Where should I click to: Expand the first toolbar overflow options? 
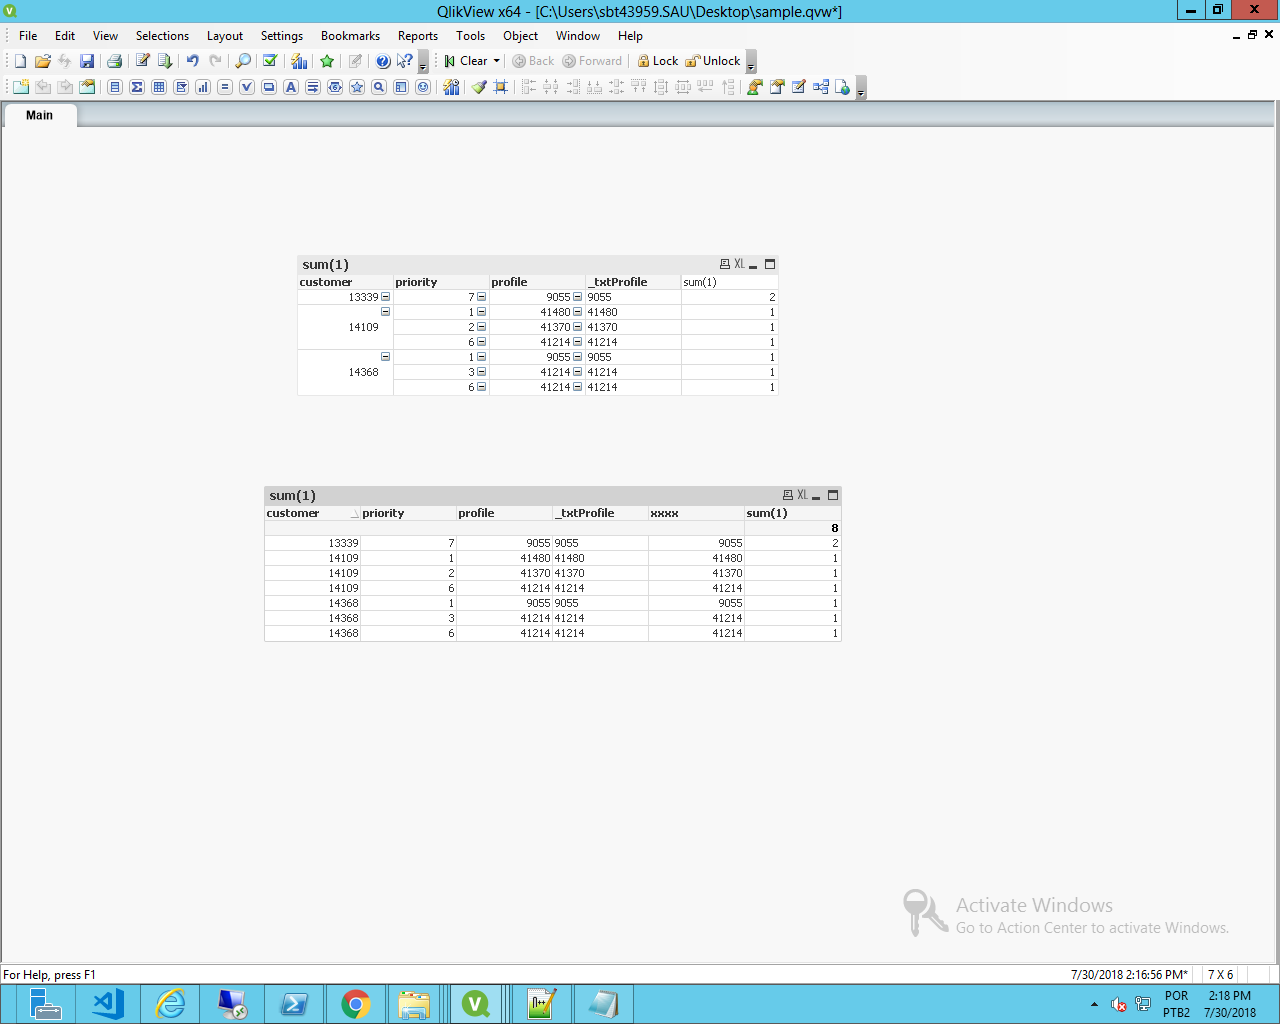tap(423, 62)
